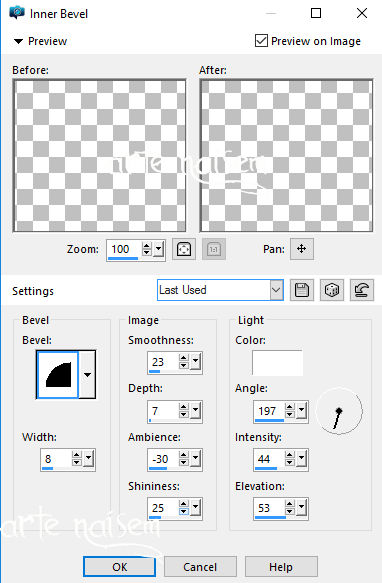Viewport: 382px width, 583px height.
Task: Click in the Zoom value field showing 100
Action: 125,249
